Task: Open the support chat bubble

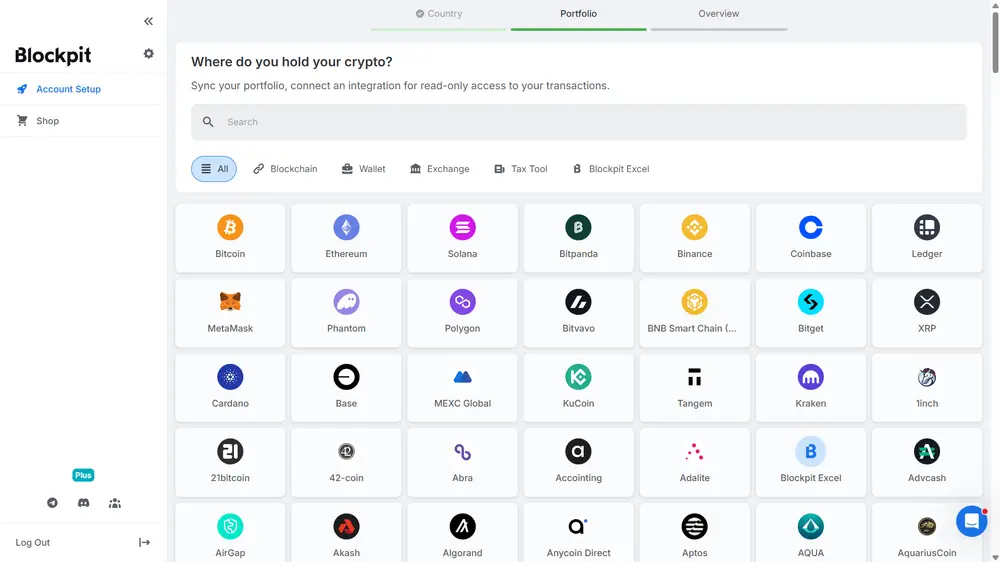Action: pos(971,521)
